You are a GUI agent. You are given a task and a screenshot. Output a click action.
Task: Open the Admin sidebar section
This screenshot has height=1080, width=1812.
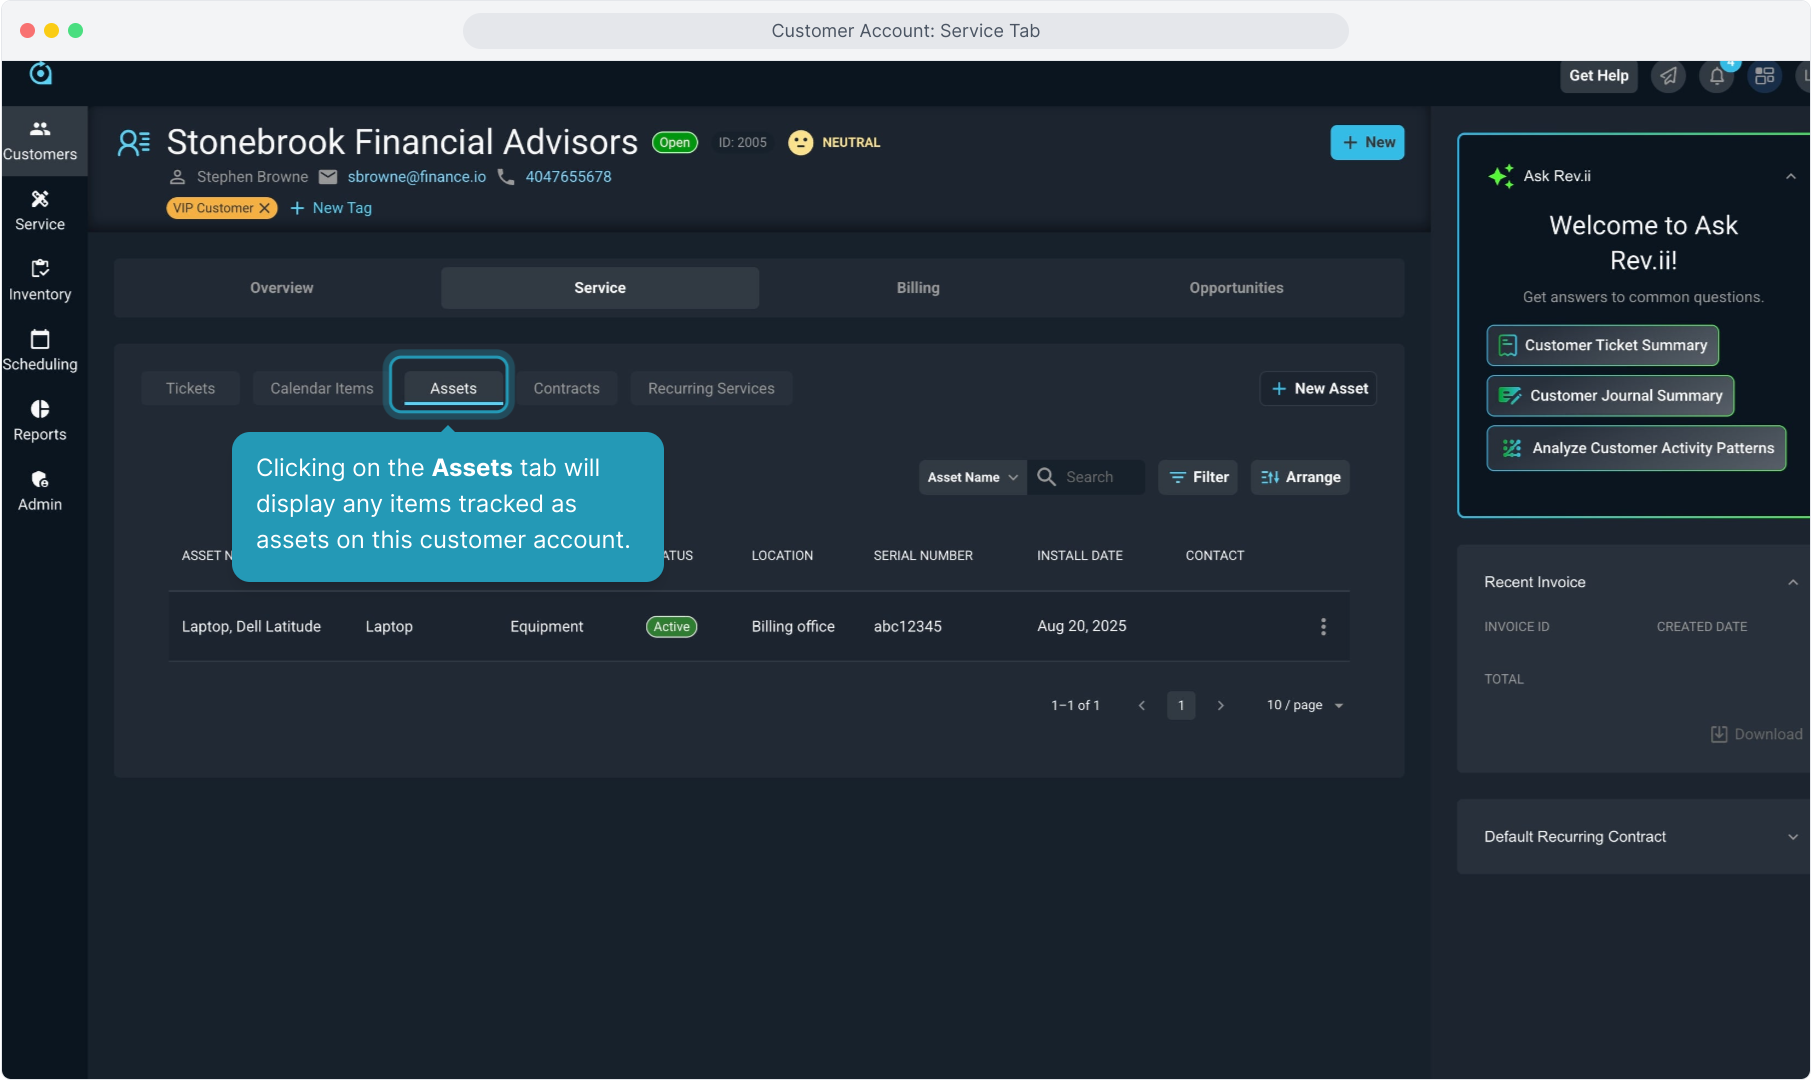point(40,491)
